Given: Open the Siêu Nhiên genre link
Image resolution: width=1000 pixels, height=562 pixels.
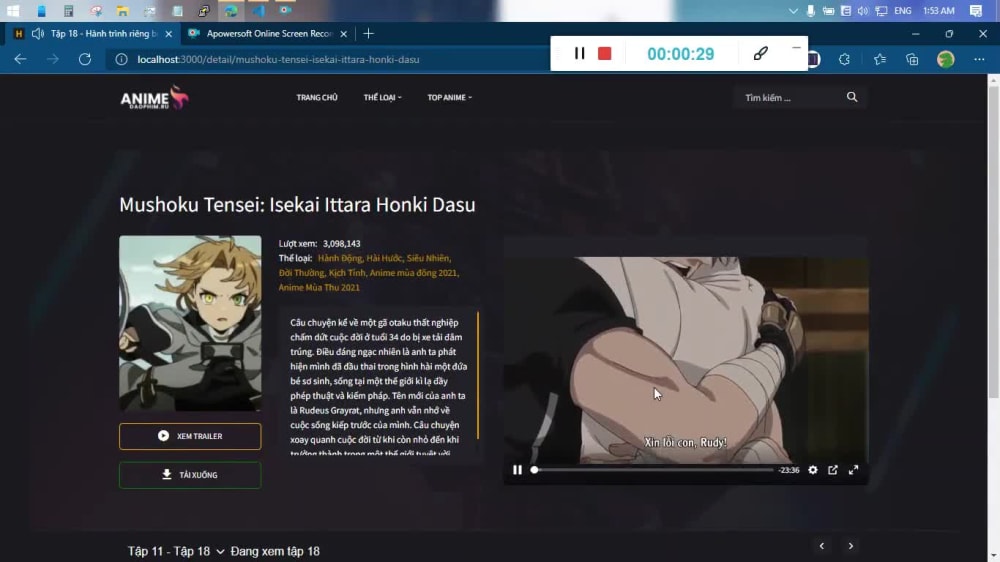Looking at the screenshot, I should click(x=429, y=258).
